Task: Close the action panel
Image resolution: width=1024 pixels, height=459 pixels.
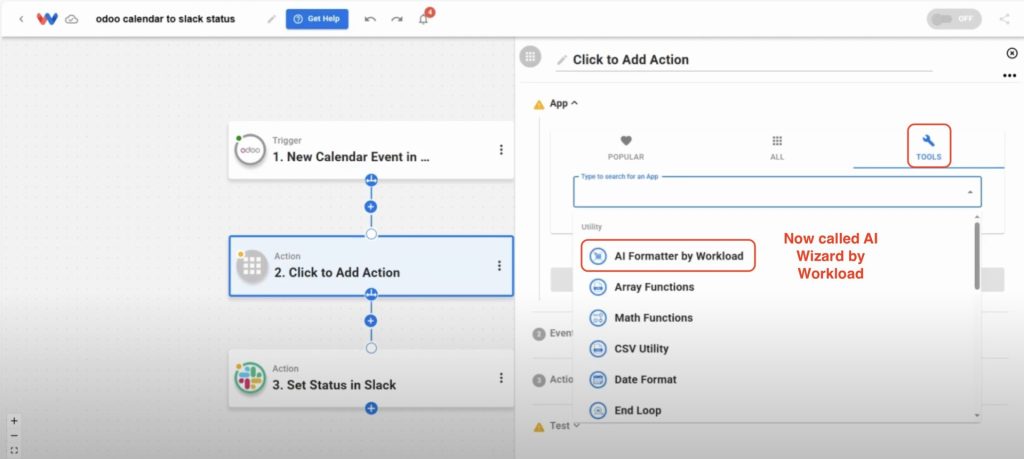Action: point(1012,54)
